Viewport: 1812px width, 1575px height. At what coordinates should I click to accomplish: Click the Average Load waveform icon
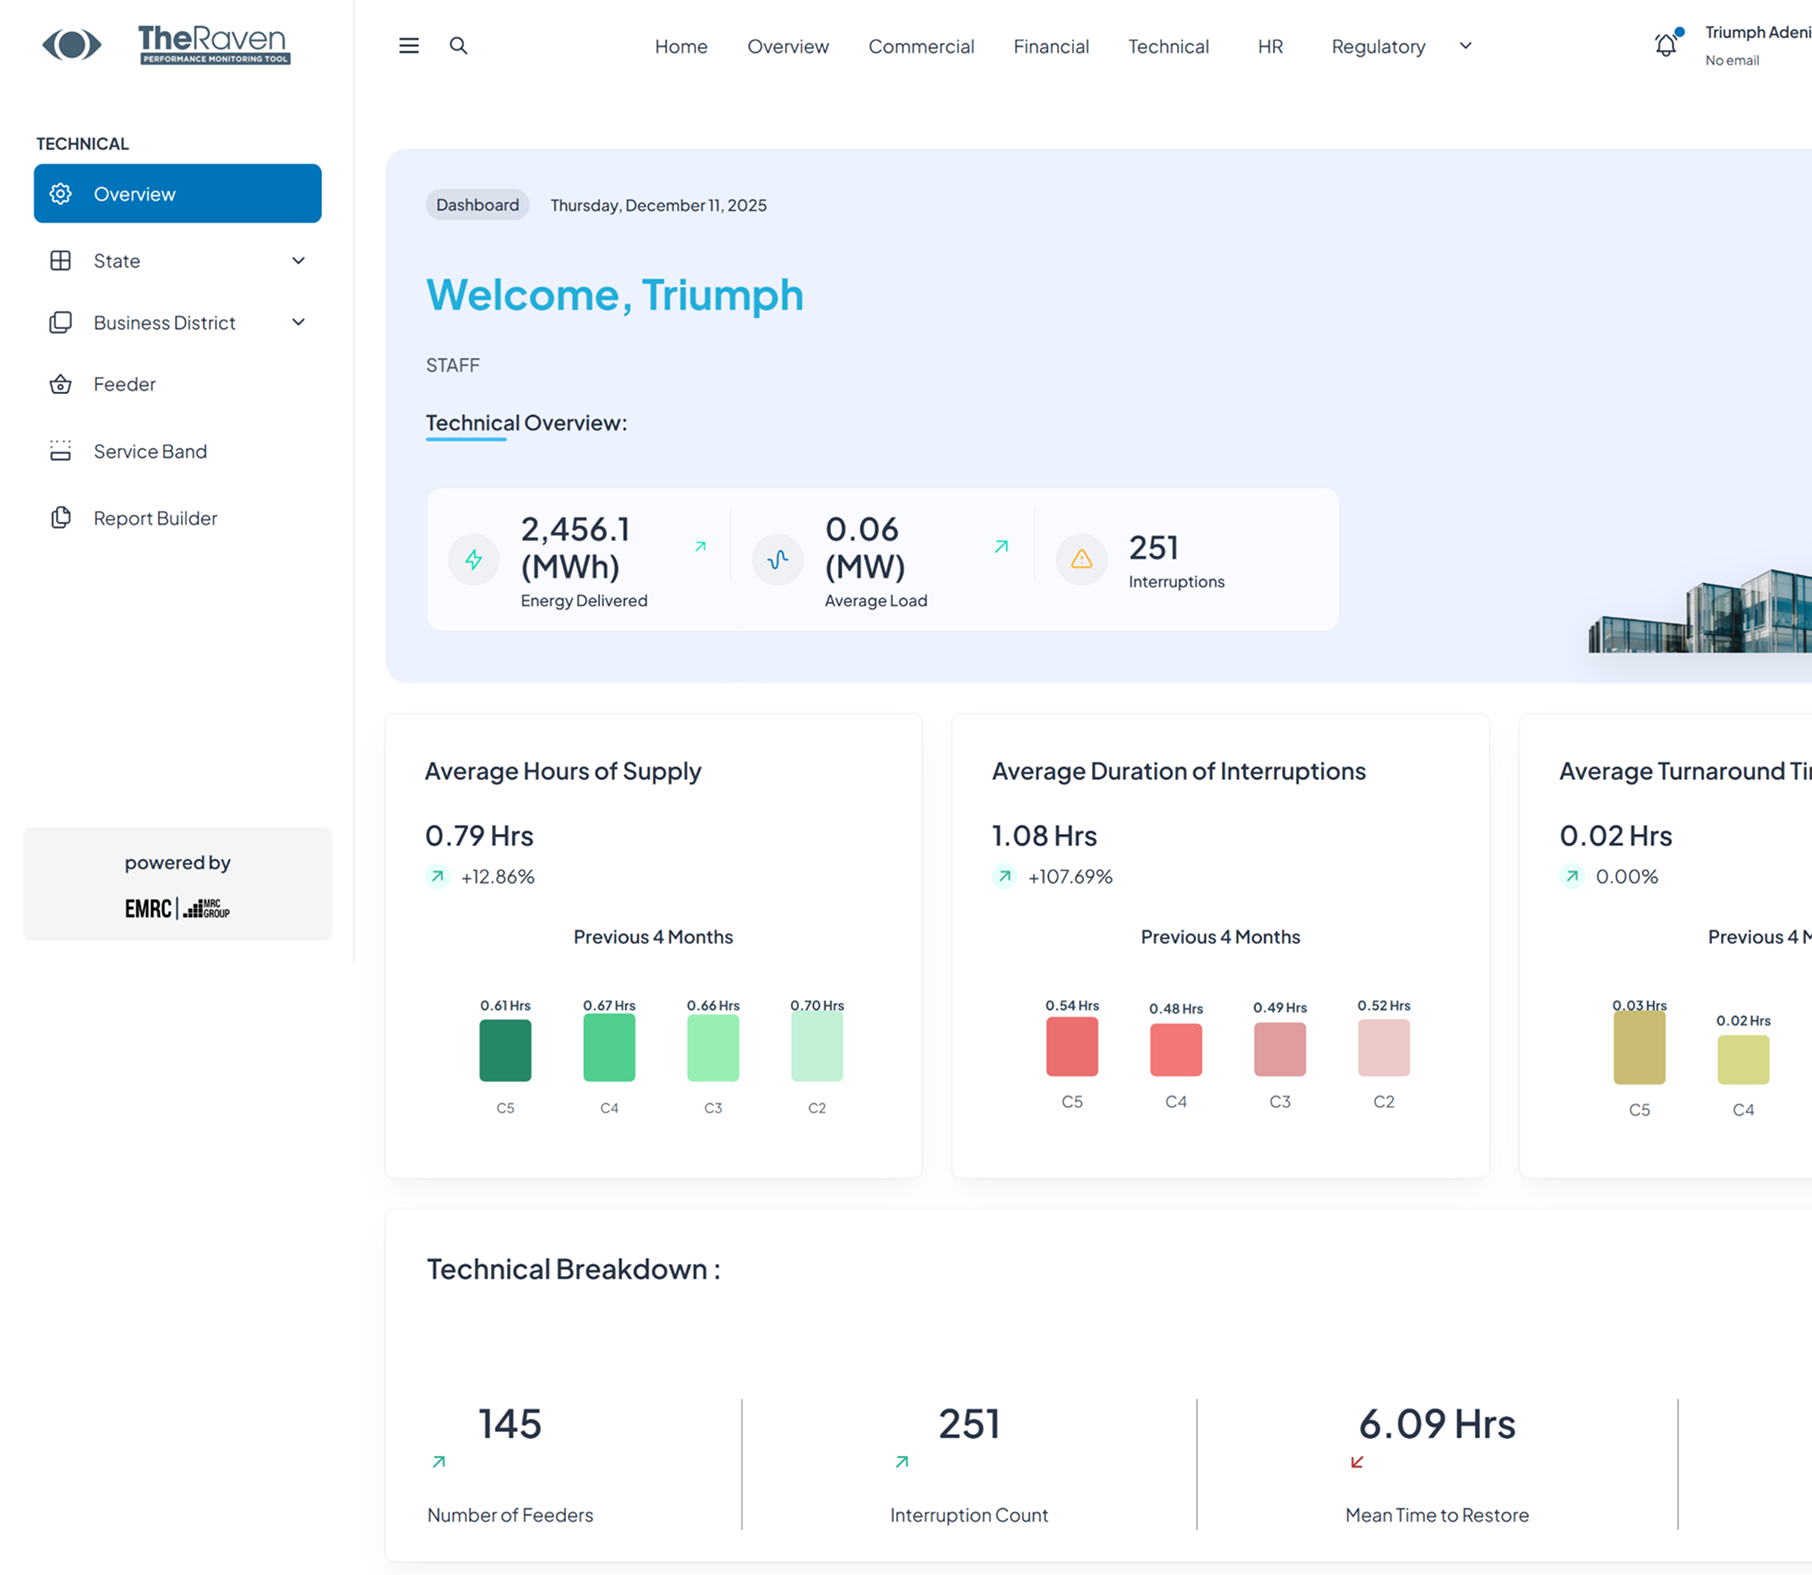click(778, 559)
